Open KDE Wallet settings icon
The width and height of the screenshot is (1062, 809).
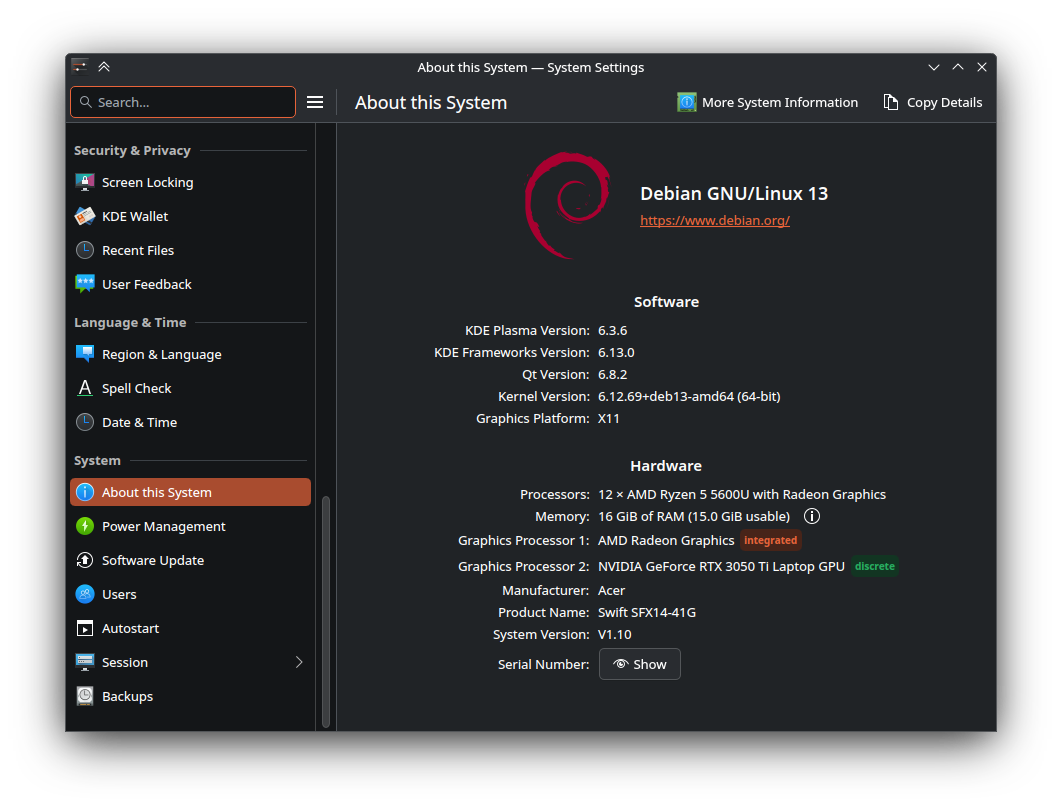(85, 216)
